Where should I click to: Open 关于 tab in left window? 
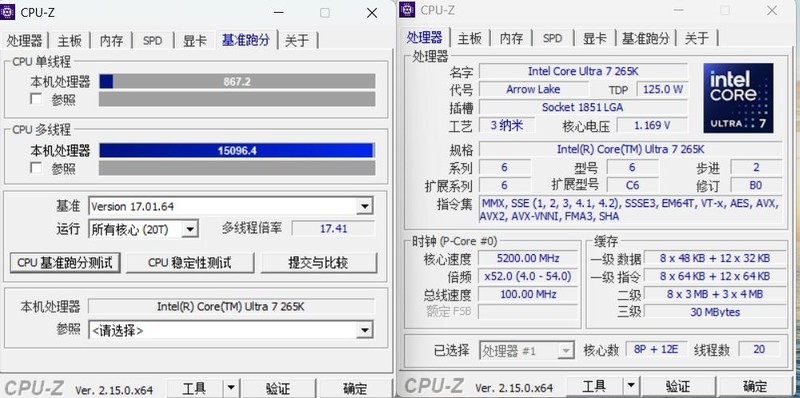pos(297,41)
